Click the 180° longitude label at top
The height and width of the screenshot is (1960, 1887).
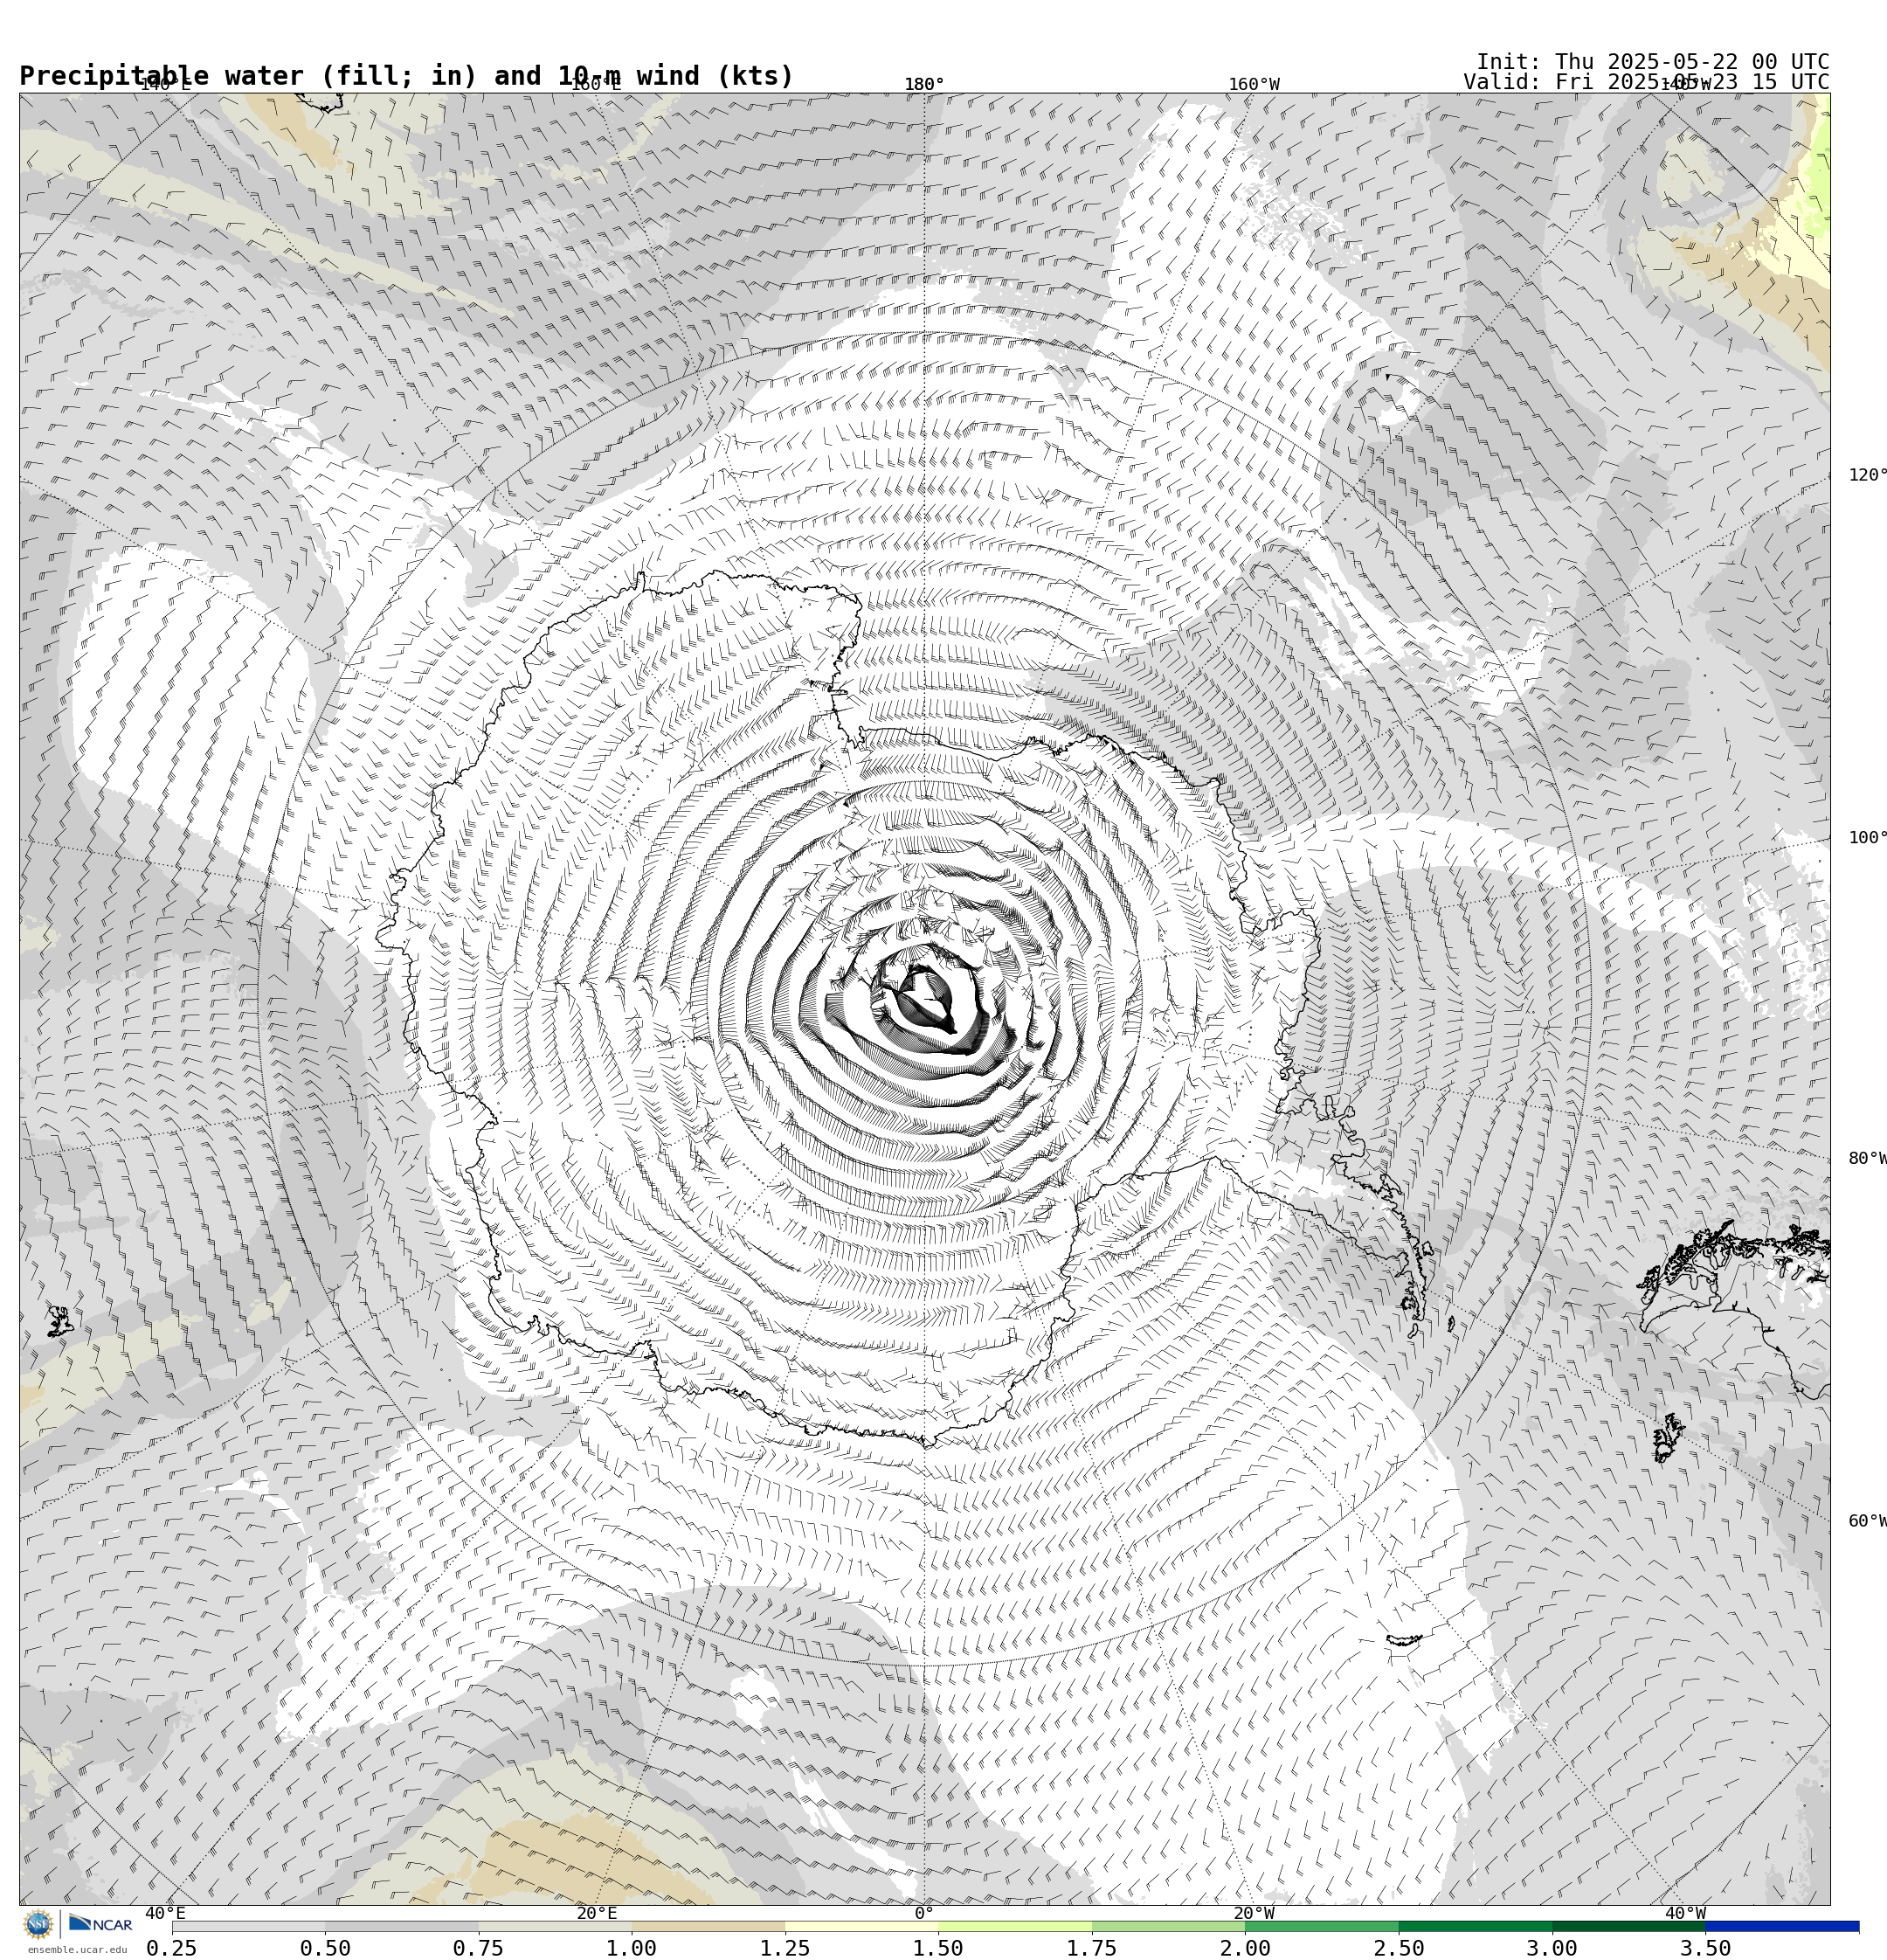pyautogui.click(x=924, y=85)
